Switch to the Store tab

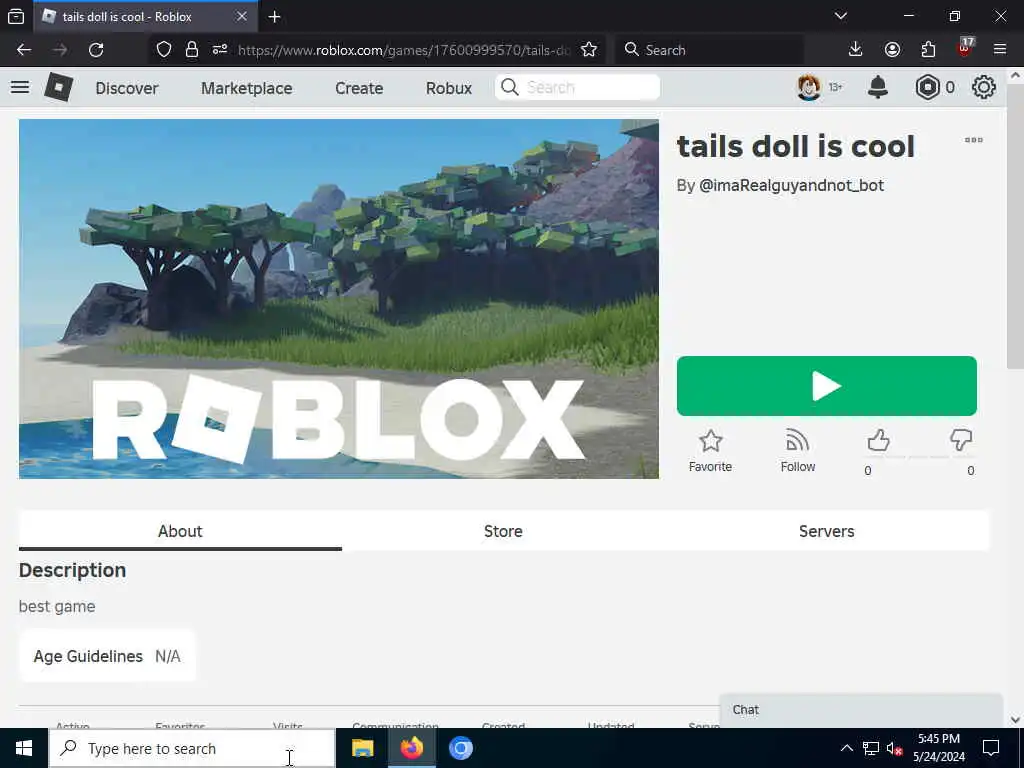pyautogui.click(x=503, y=531)
